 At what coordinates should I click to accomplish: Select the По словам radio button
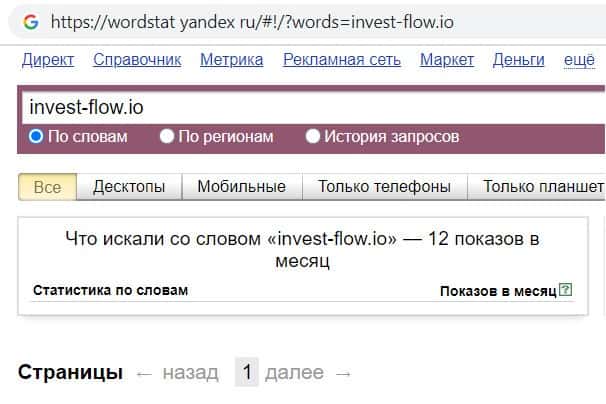tap(36, 136)
